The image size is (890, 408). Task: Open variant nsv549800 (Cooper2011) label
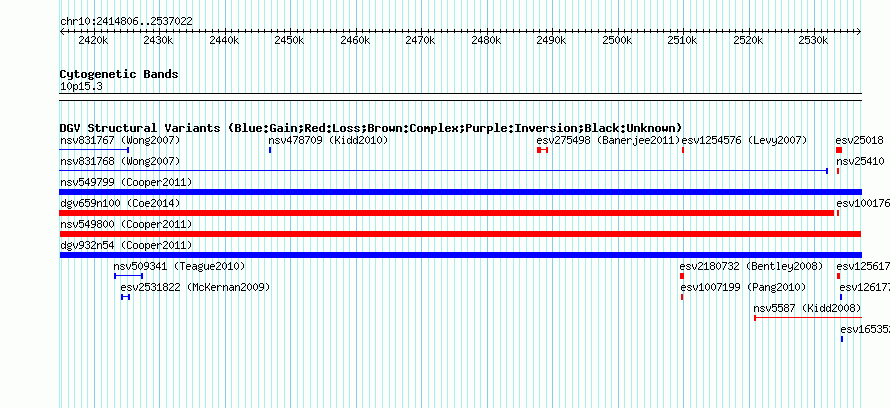pos(126,224)
